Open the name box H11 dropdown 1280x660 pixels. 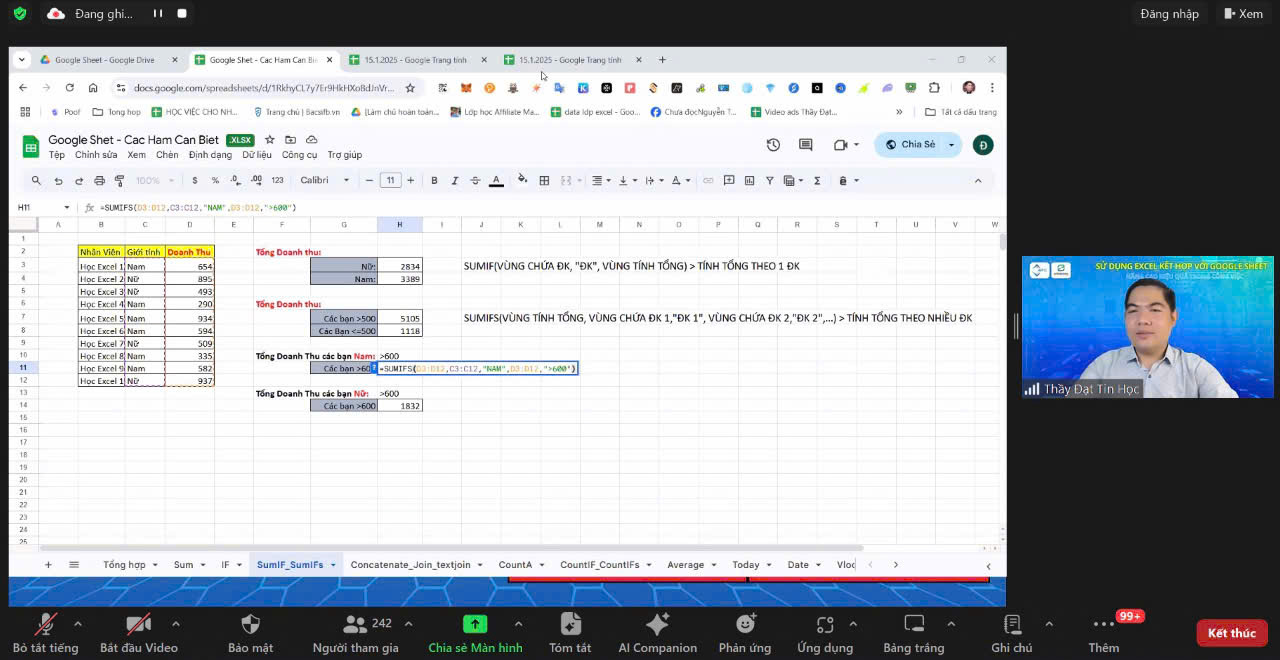tap(69, 208)
